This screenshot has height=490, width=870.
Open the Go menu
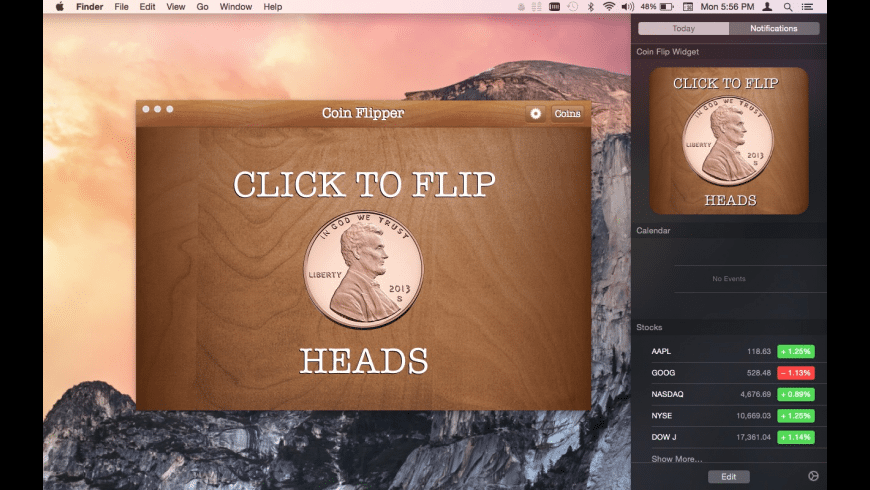[202, 6]
